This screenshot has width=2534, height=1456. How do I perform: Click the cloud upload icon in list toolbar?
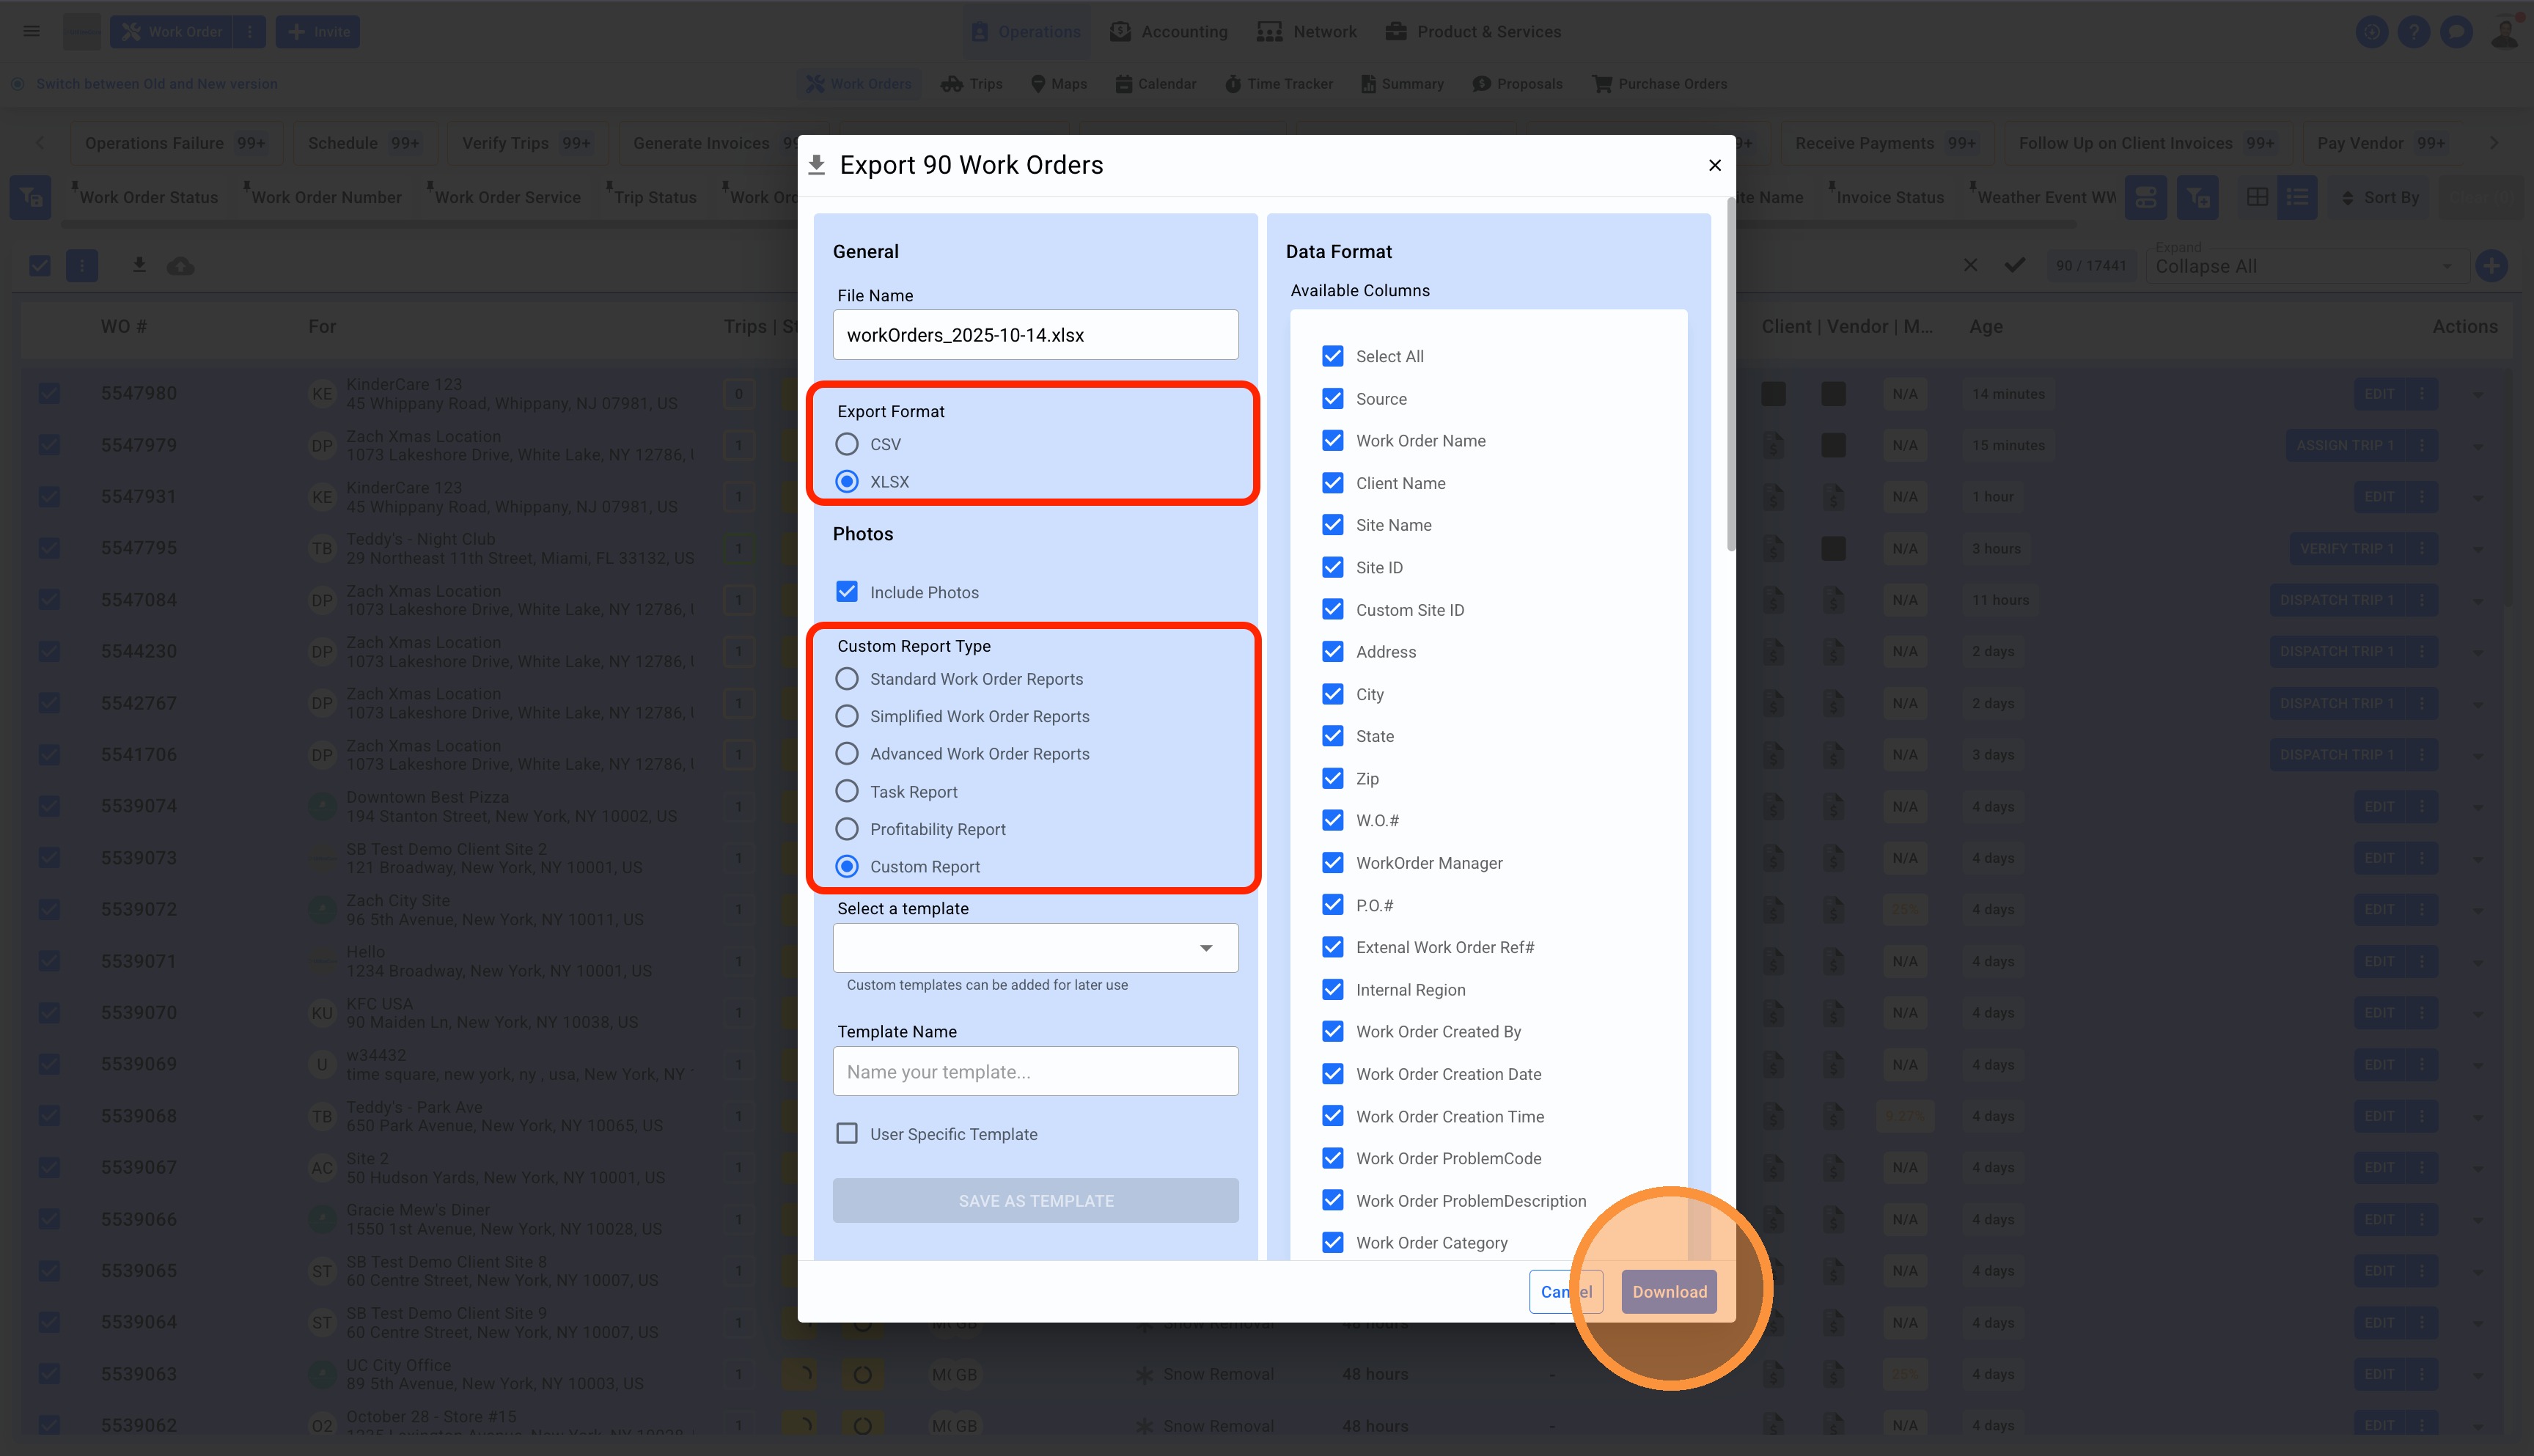click(x=180, y=265)
